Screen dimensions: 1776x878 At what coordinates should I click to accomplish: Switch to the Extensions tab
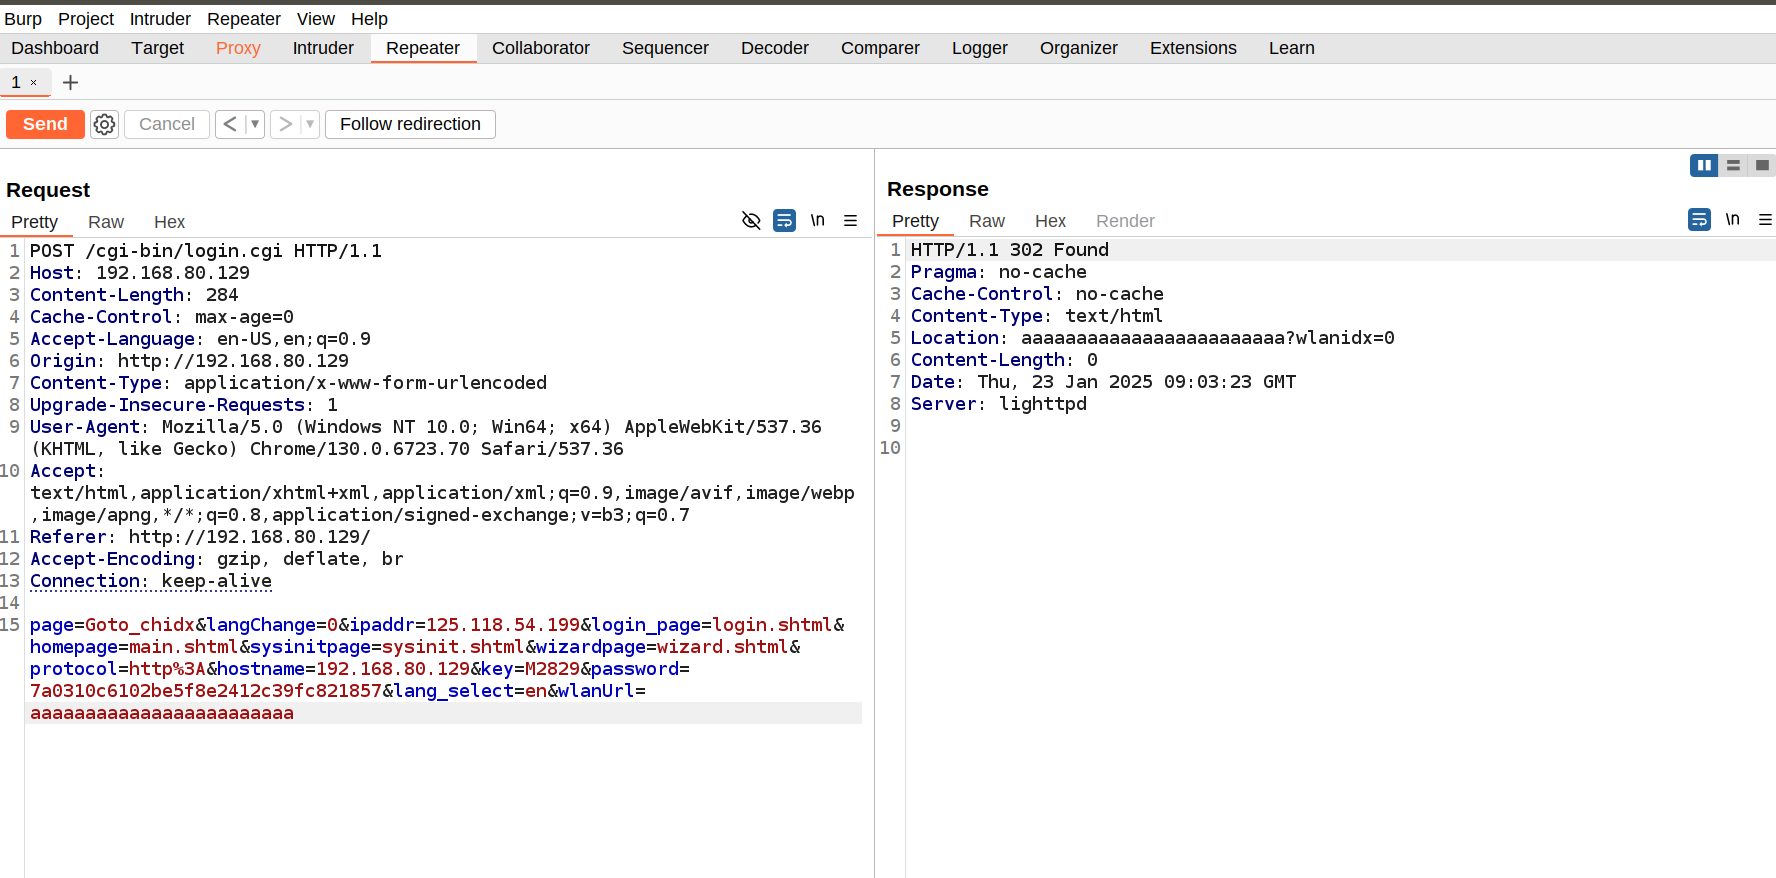click(1193, 48)
